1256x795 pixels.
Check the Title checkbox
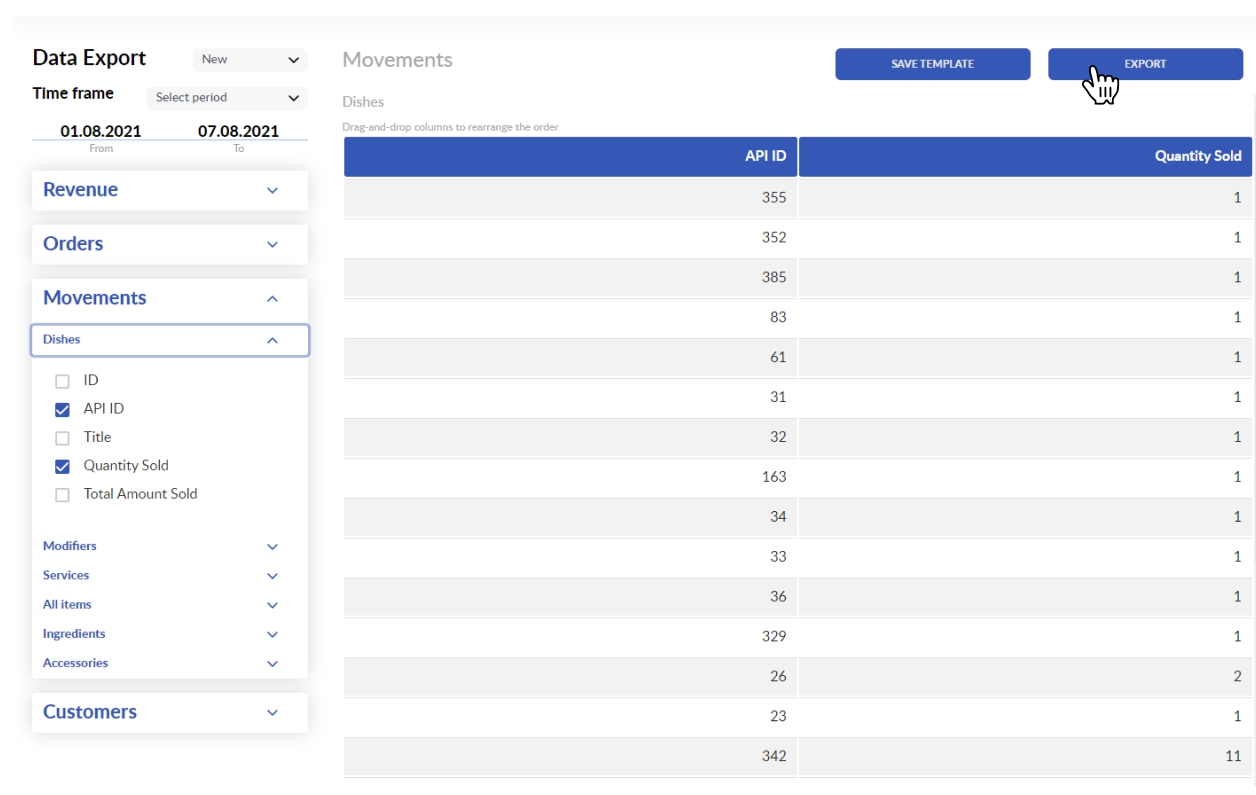coord(62,438)
